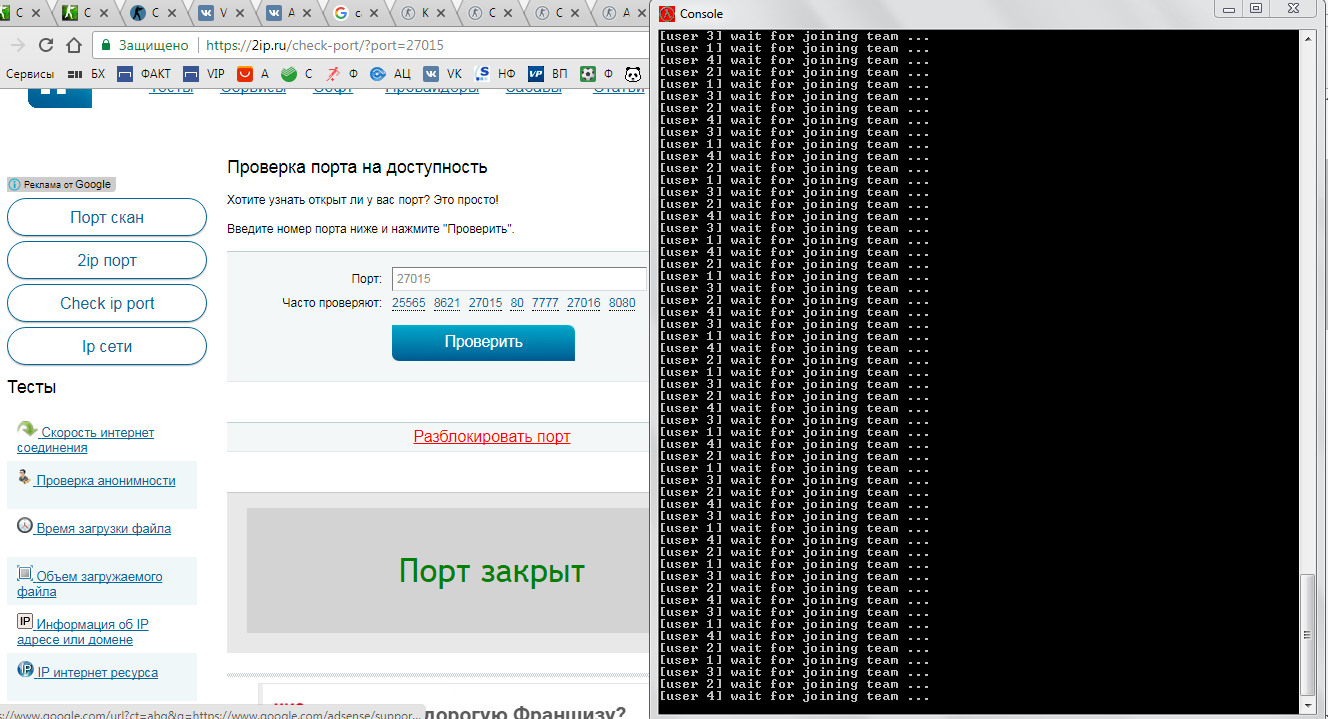Click the Порт input field
The width and height of the screenshot is (1328, 719).
518,279
